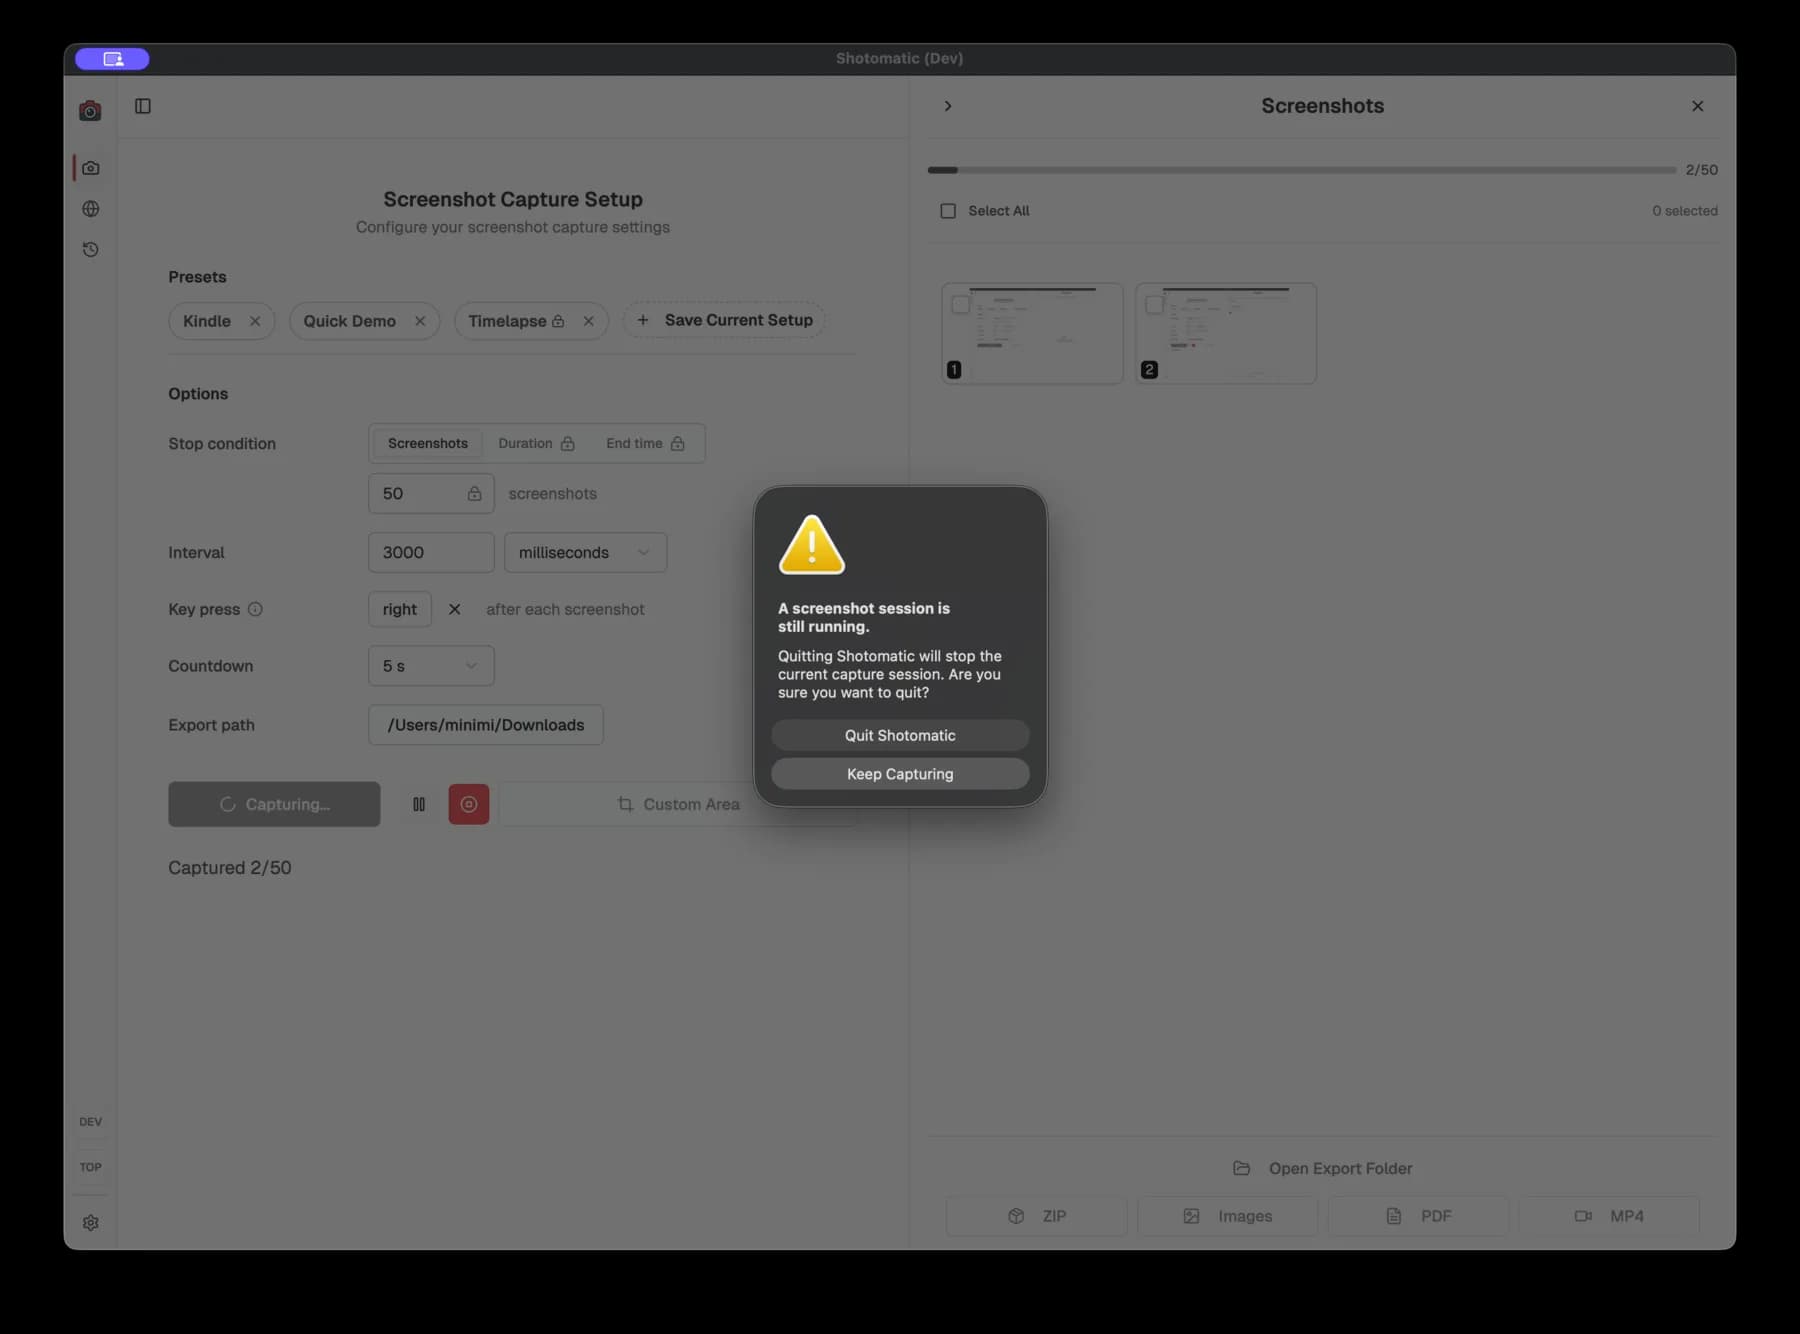This screenshot has width=1800, height=1334.
Task: Stop capture with the red stop button
Action: [469, 804]
